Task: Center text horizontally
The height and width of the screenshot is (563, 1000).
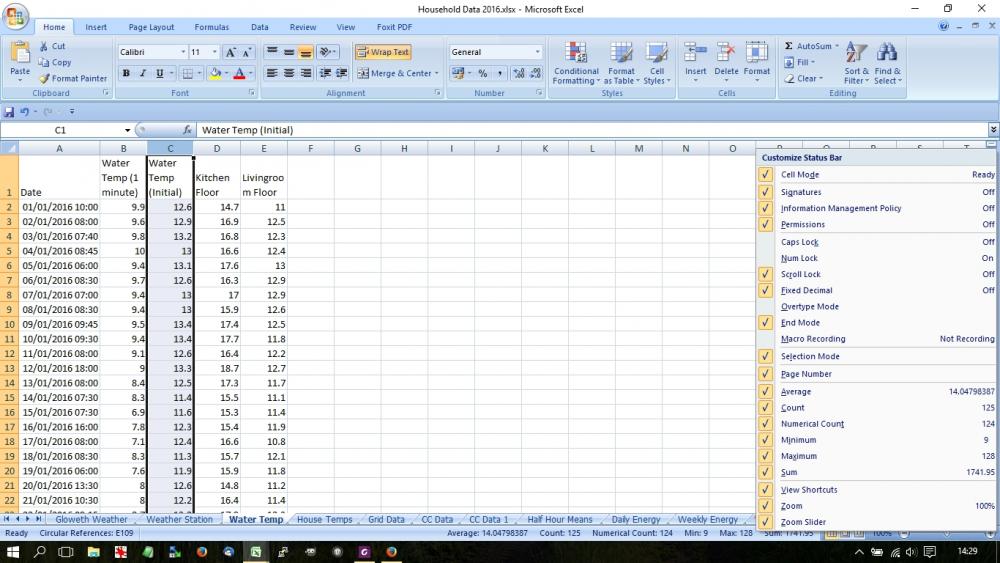Action: point(289,73)
